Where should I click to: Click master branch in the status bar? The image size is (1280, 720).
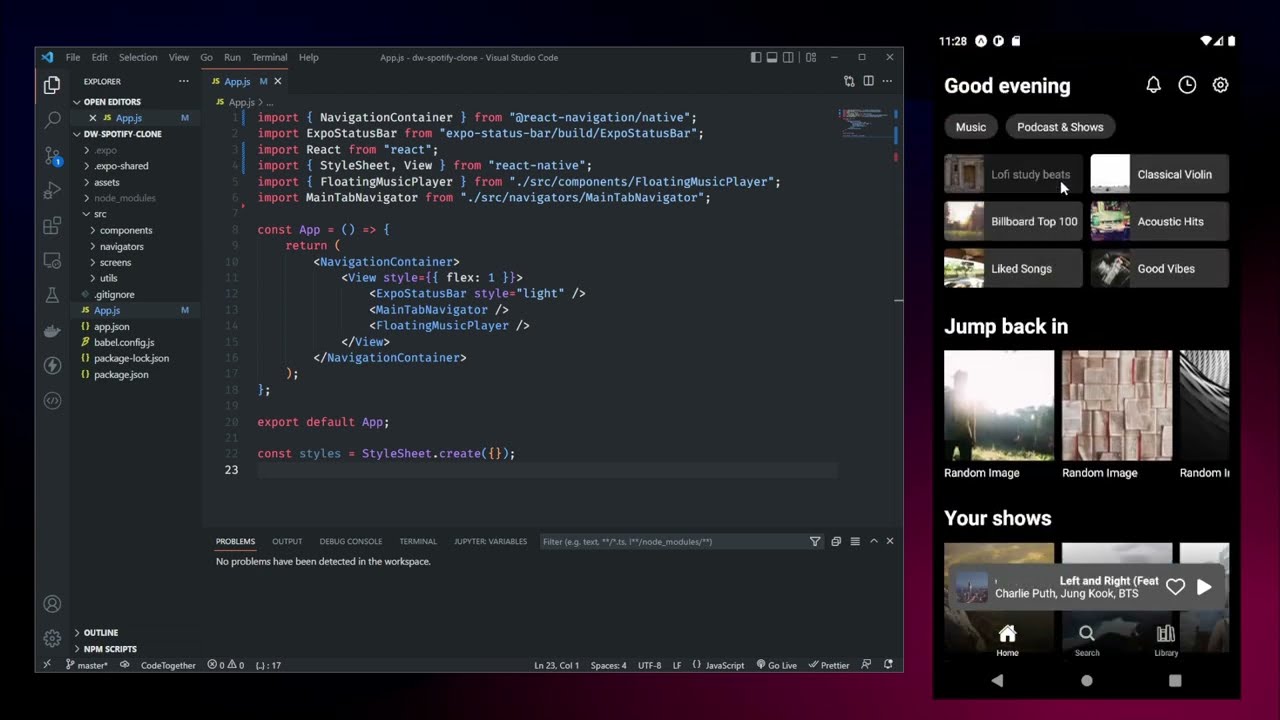pyautogui.click(x=87, y=665)
